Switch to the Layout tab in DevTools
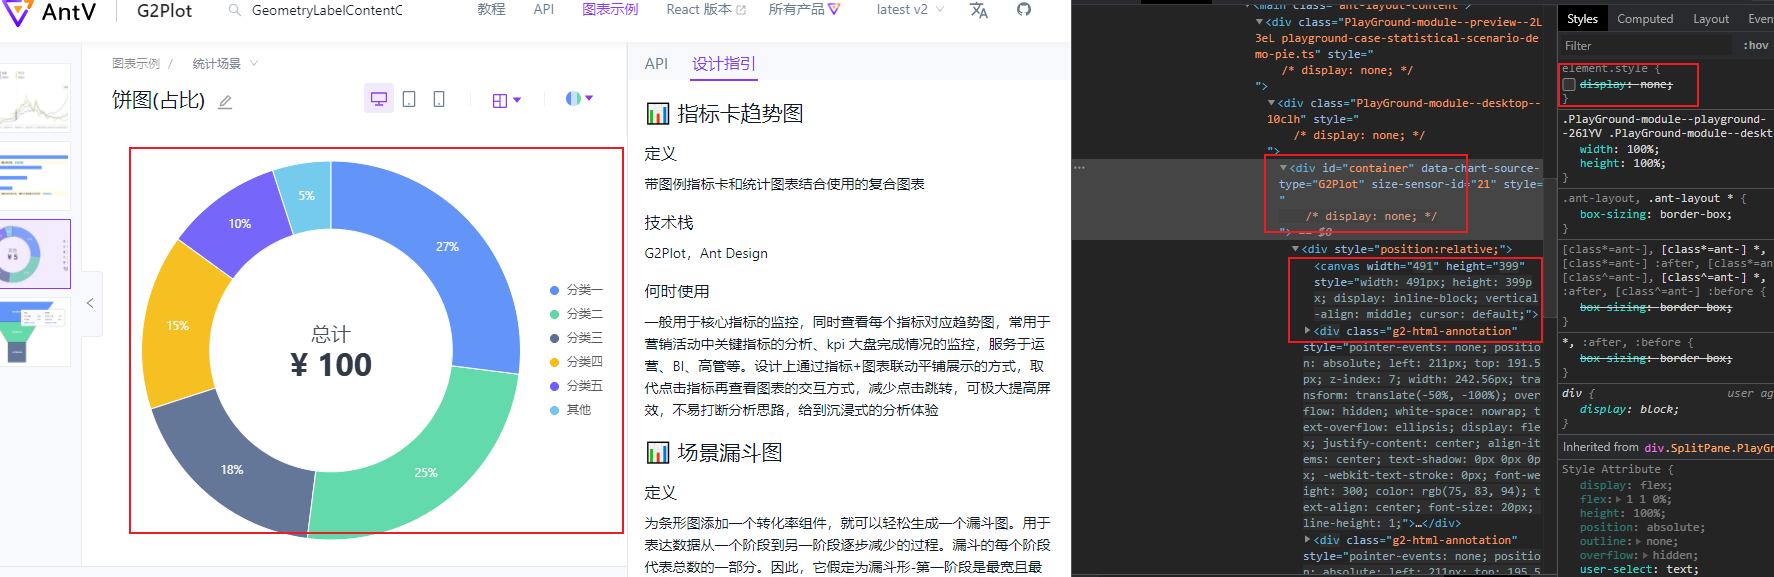The image size is (1774, 577). click(1711, 19)
